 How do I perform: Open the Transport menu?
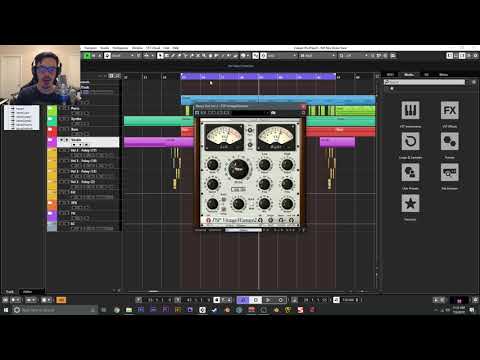click(90, 48)
